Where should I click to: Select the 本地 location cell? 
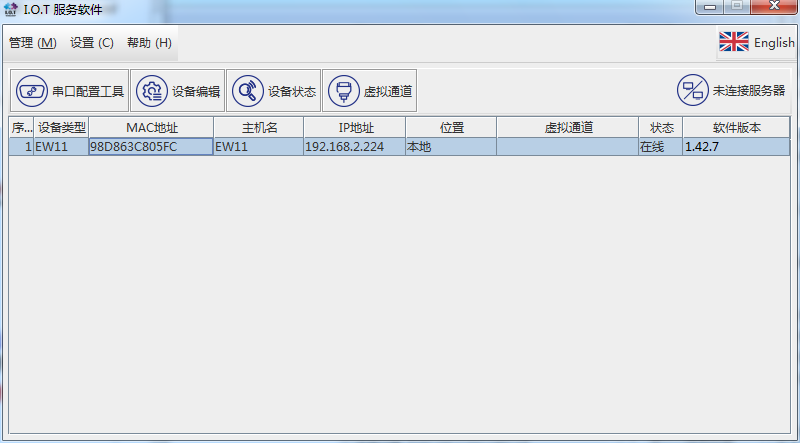tap(451, 147)
